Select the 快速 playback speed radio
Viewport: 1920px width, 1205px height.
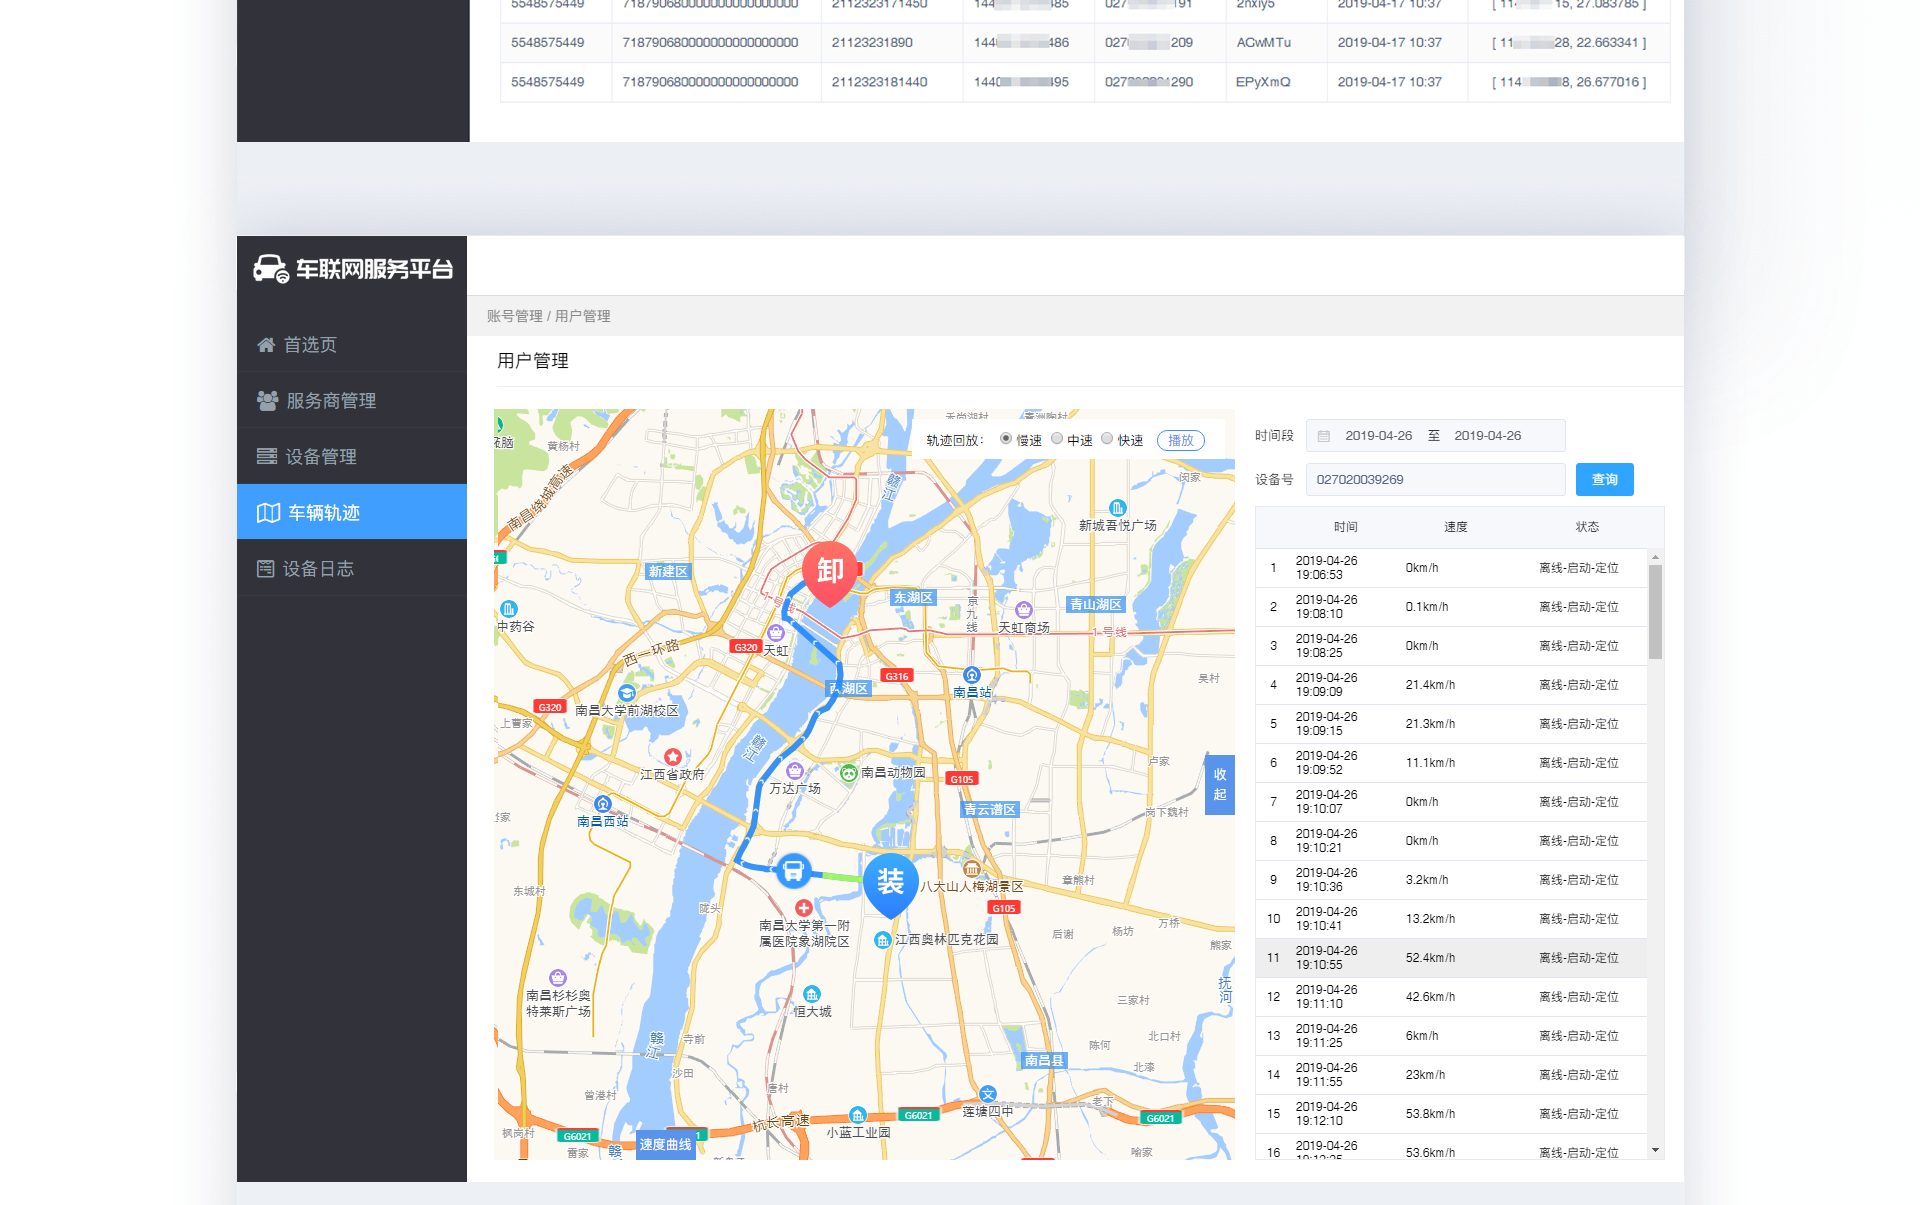click(1107, 438)
